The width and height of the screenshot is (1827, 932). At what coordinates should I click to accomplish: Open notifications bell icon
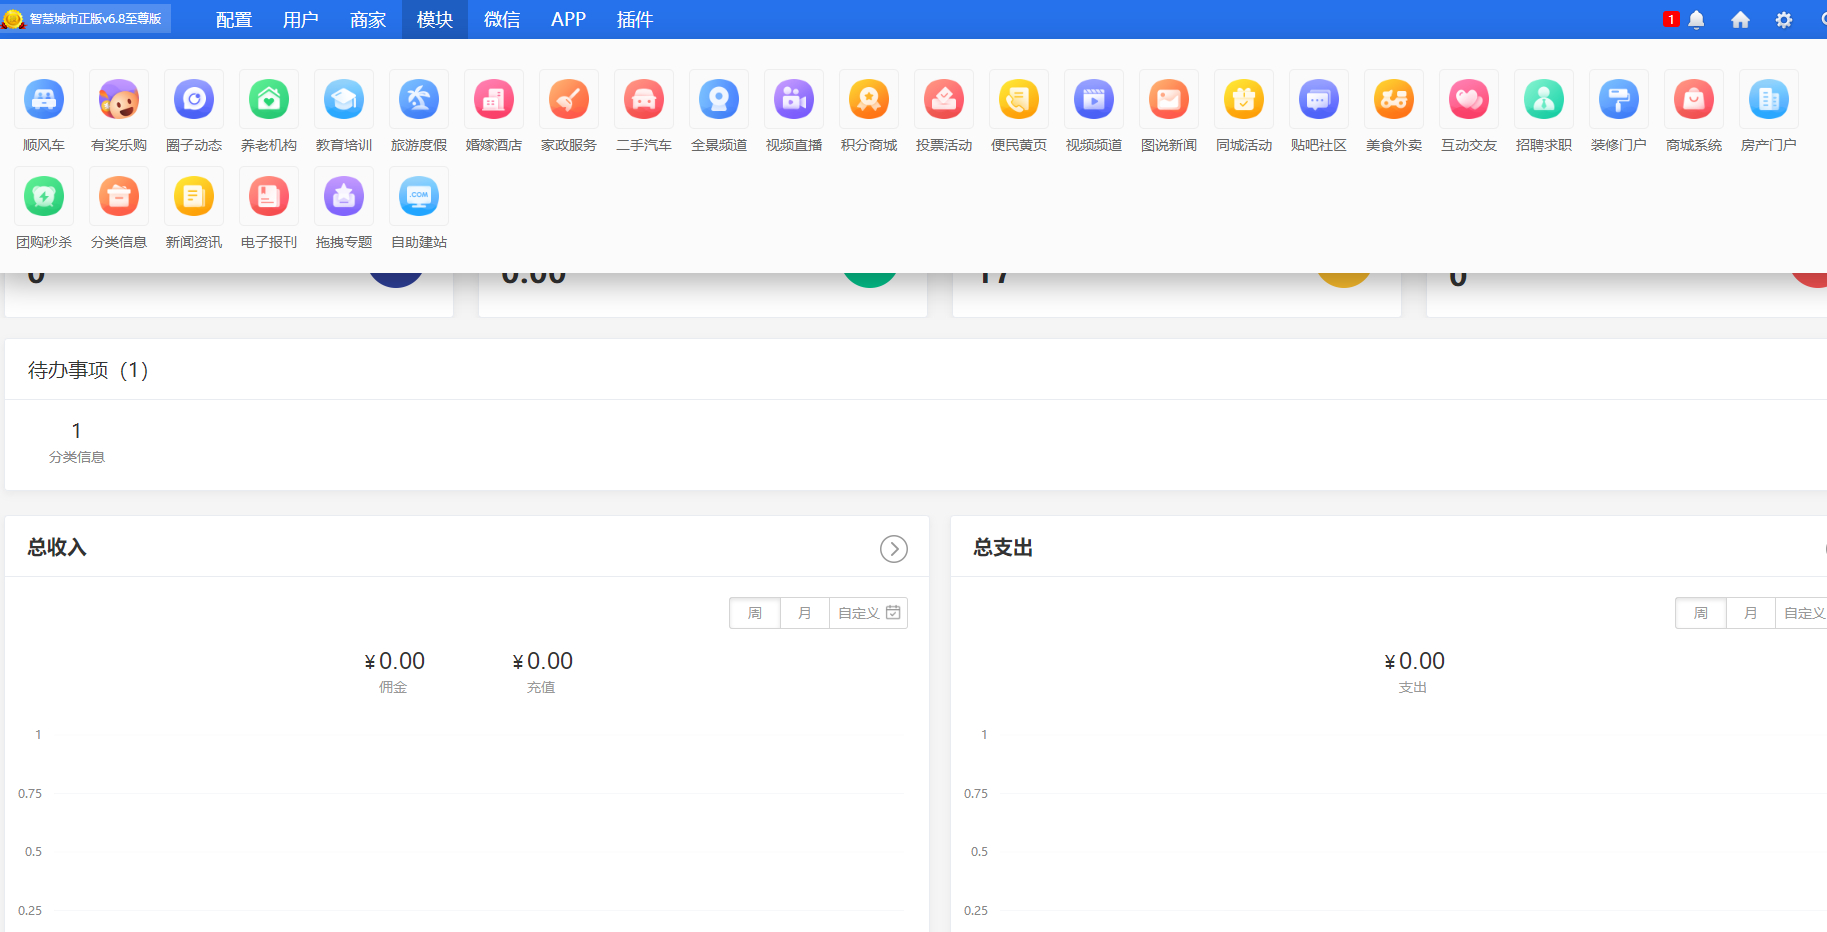pos(1696,20)
